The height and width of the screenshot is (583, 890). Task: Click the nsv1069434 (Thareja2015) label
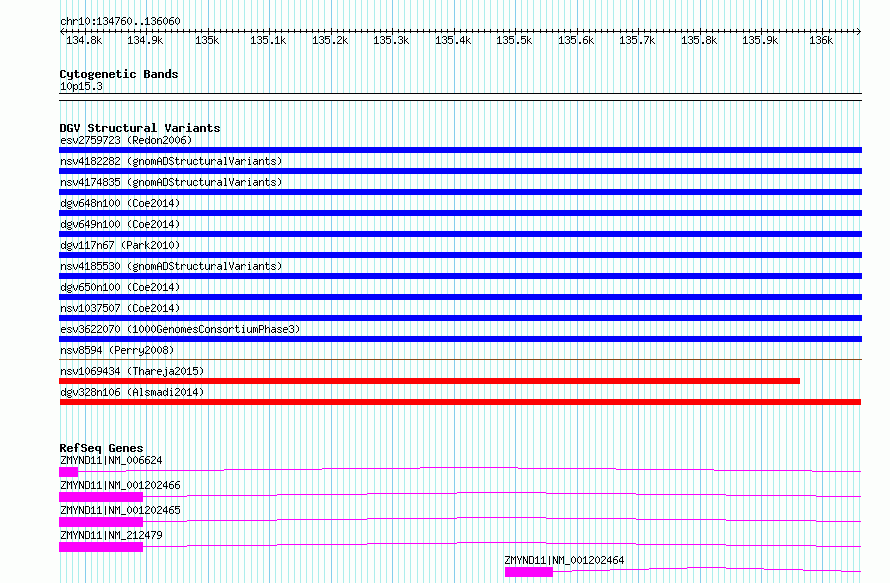[x=132, y=371]
